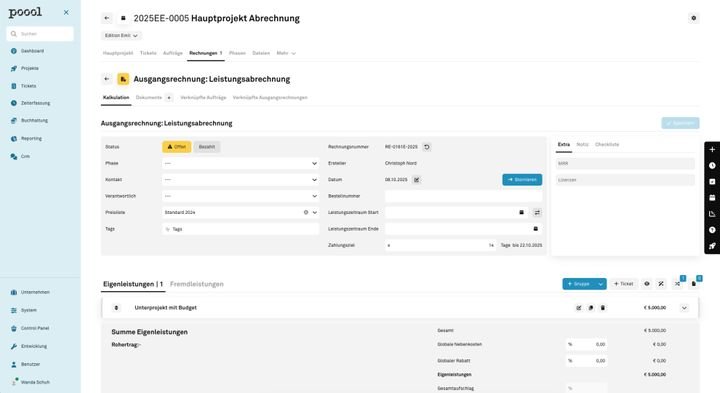The image size is (720, 393).
Task: Open the Kontakt dropdown
Action: (x=241, y=180)
